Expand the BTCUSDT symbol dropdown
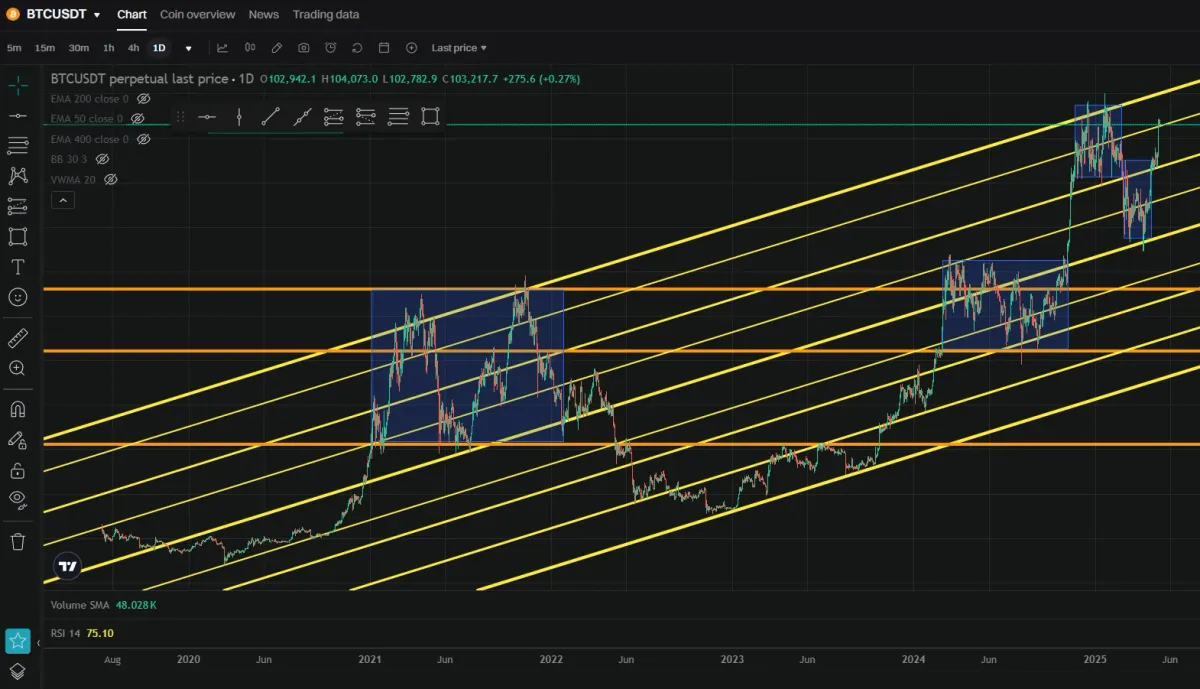This screenshot has width=1200, height=689. tap(96, 15)
